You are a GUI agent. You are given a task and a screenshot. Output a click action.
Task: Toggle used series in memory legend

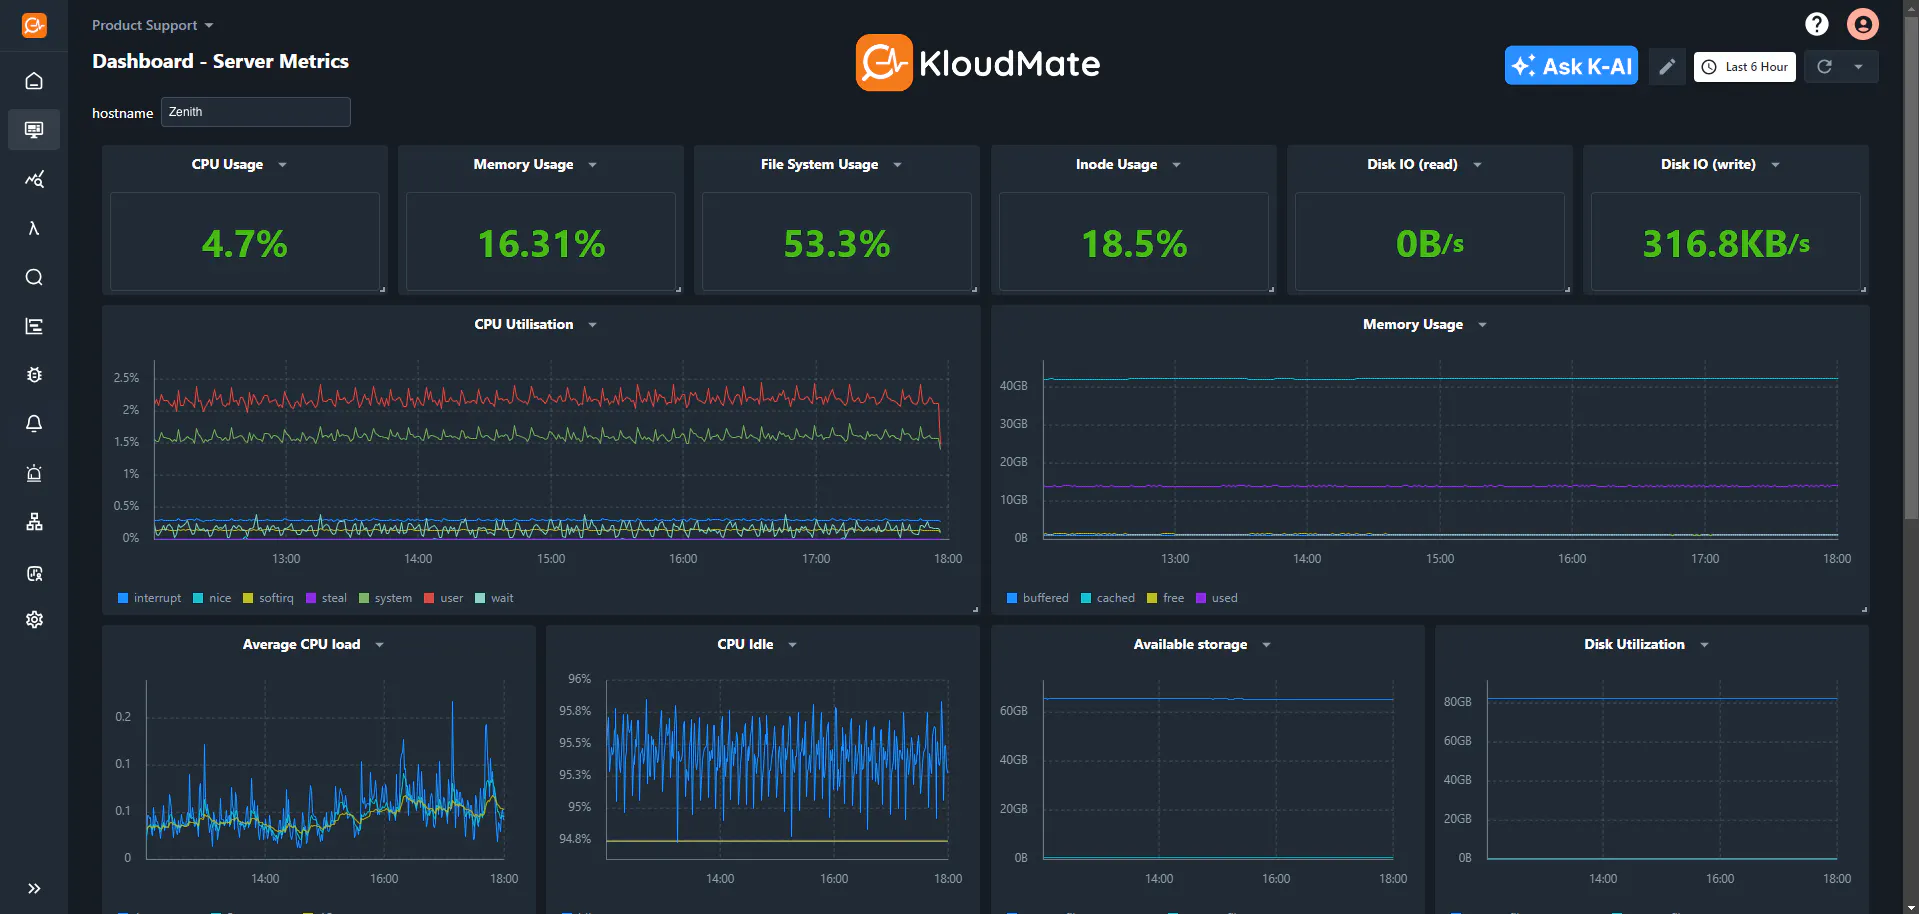click(x=1217, y=598)
